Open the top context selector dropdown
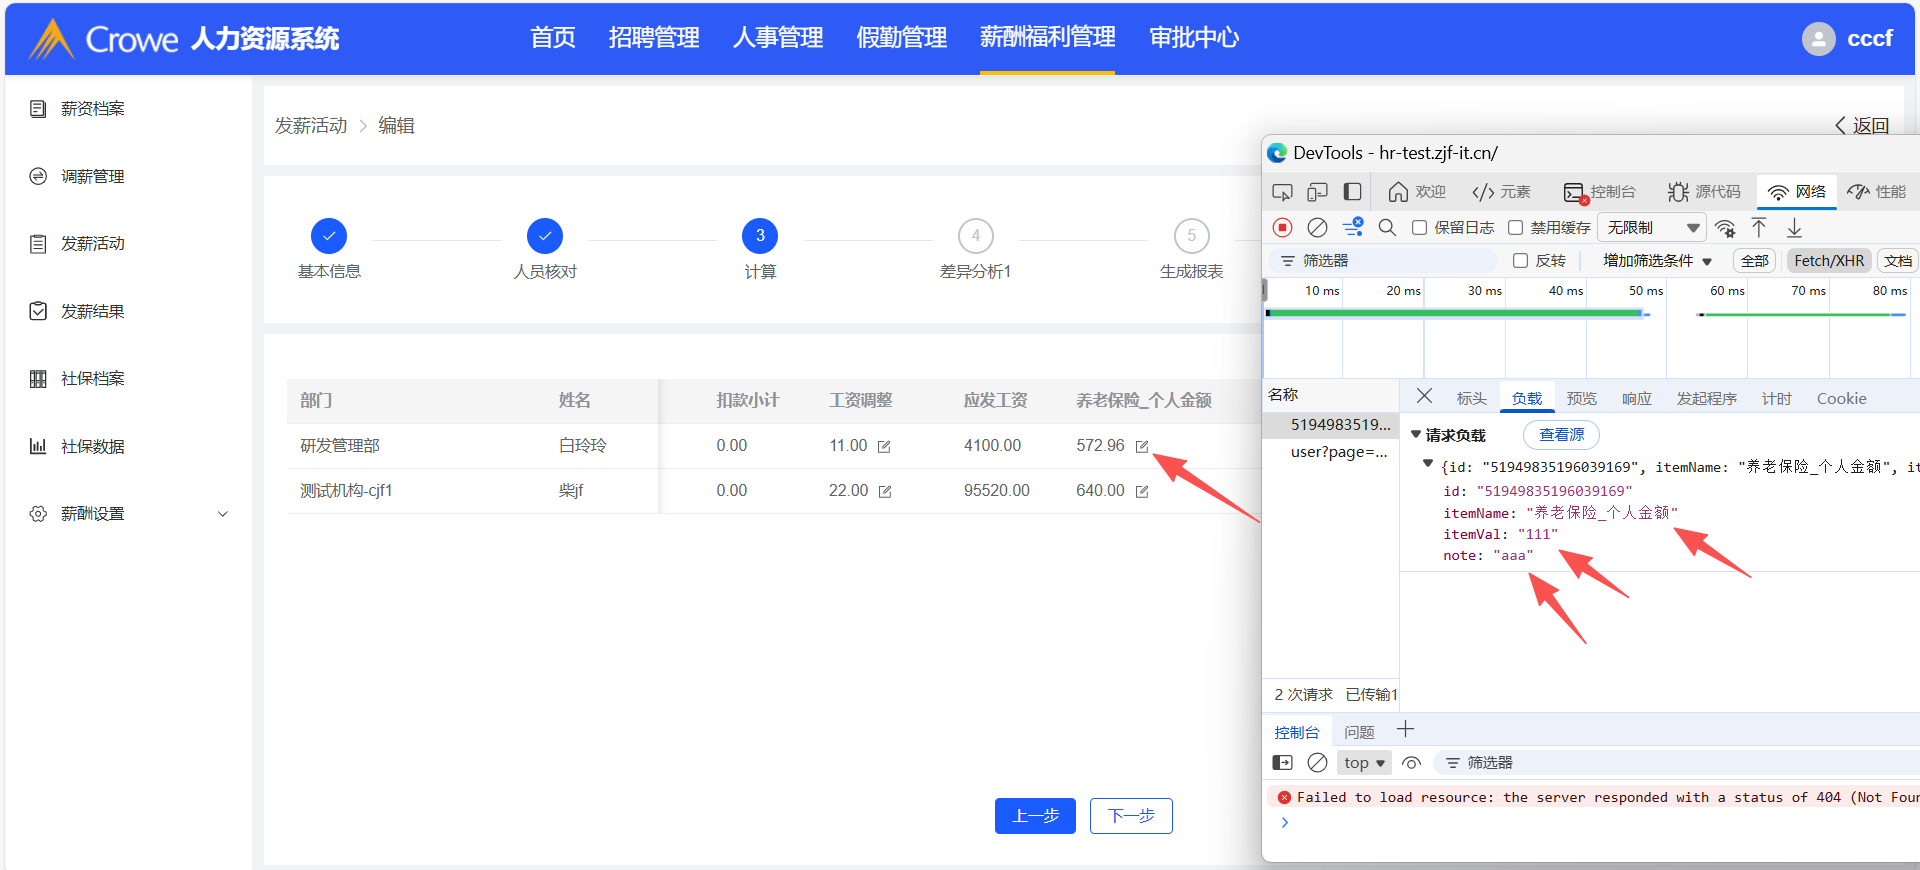 tap(1364, 763)
